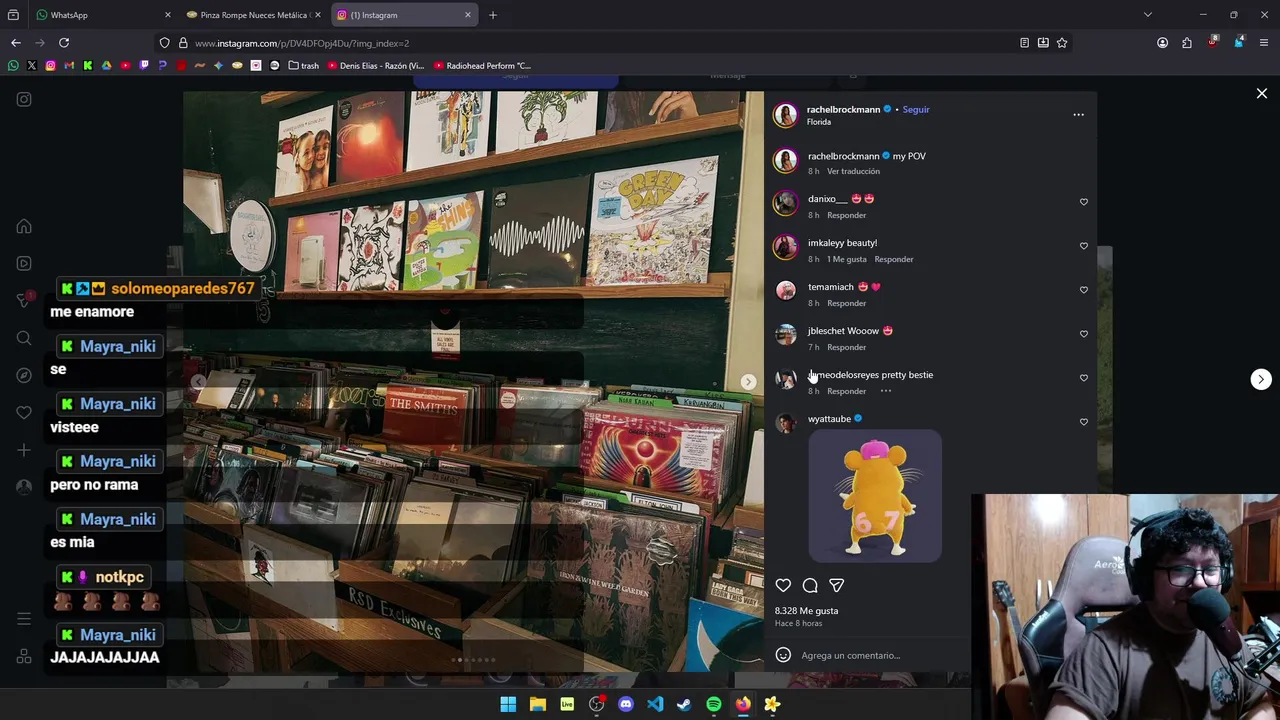Screen dimensions: 1280x720
Task: Select the (1) Instagram tab
Action: point(404,15)
